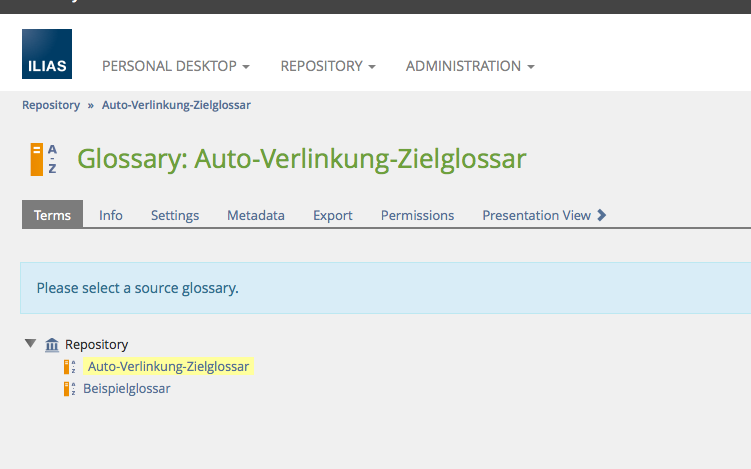751x469 pixels.
Task: Select the Export tab
Action: point(333,215)
